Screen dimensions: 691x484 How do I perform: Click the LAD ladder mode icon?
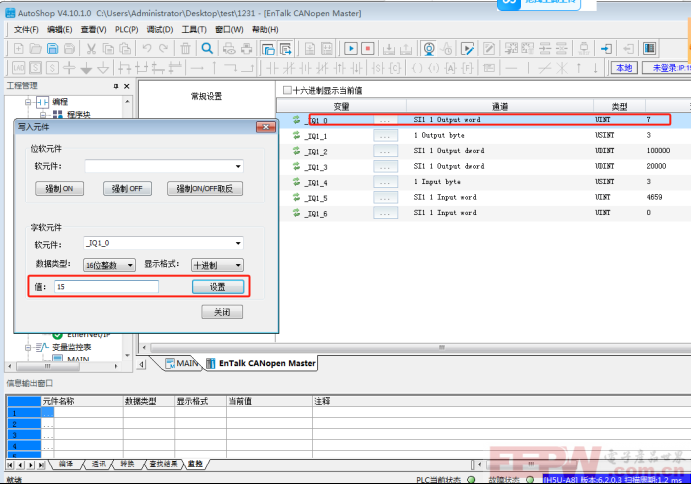pos(19,68)
